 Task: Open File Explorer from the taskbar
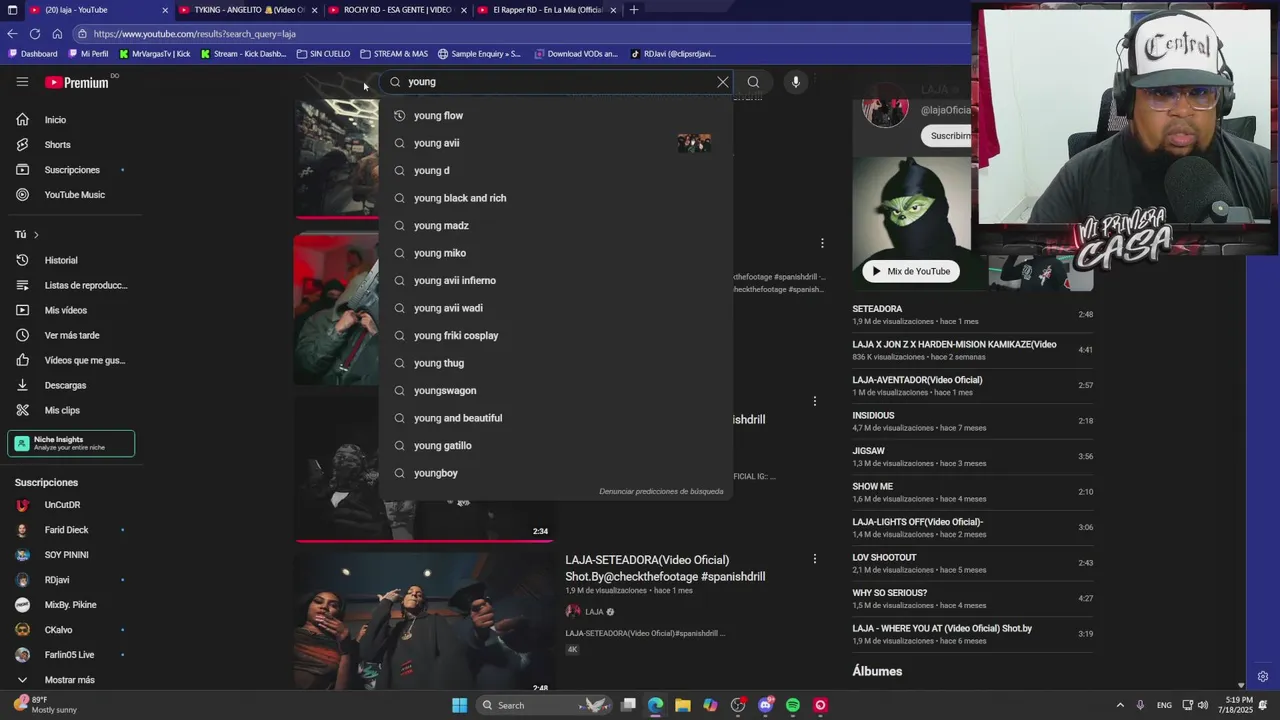[x=682, y=705]
